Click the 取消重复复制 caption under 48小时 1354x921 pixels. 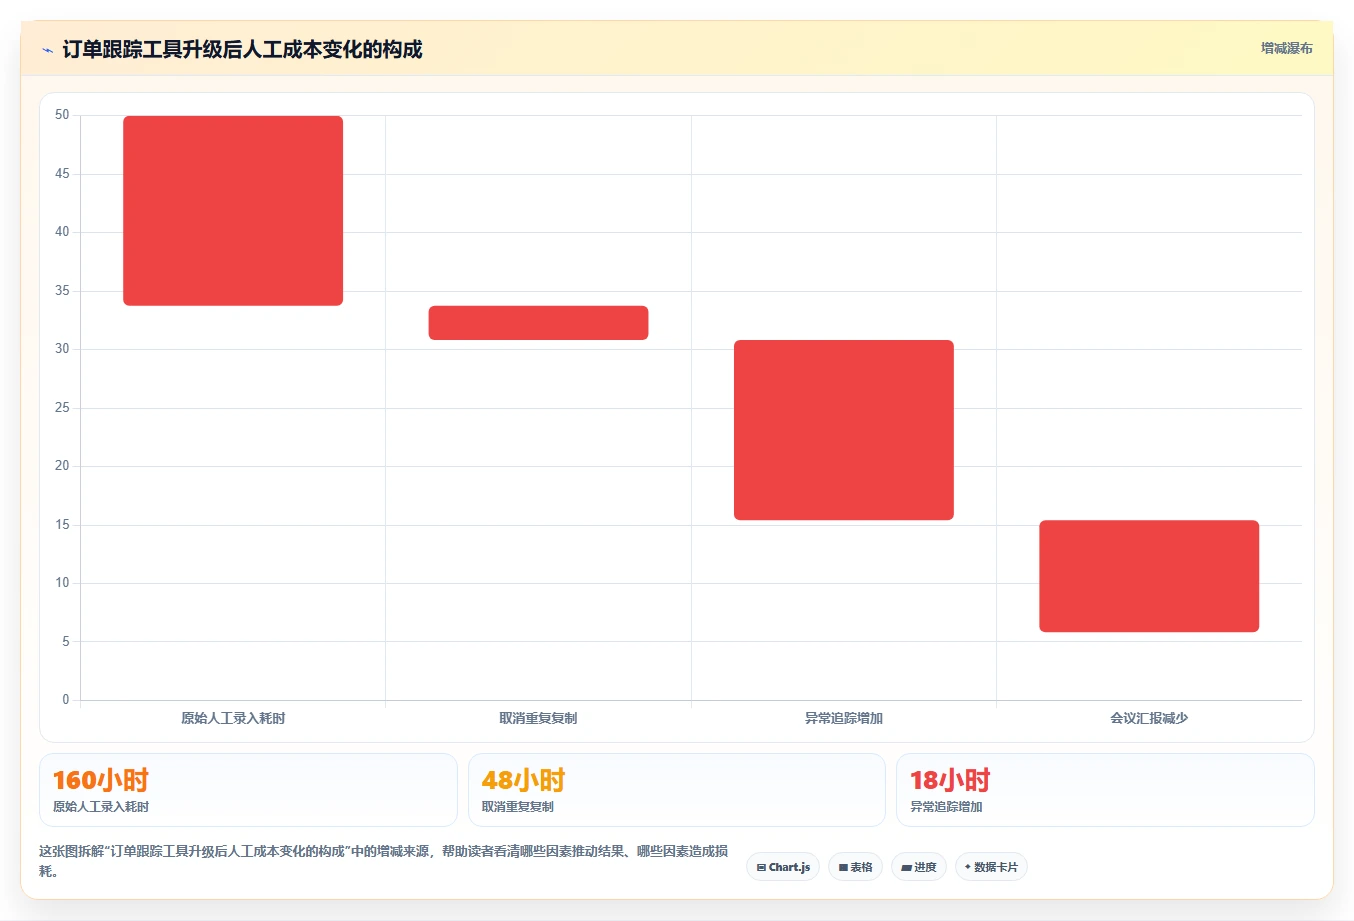click(517, 807)
